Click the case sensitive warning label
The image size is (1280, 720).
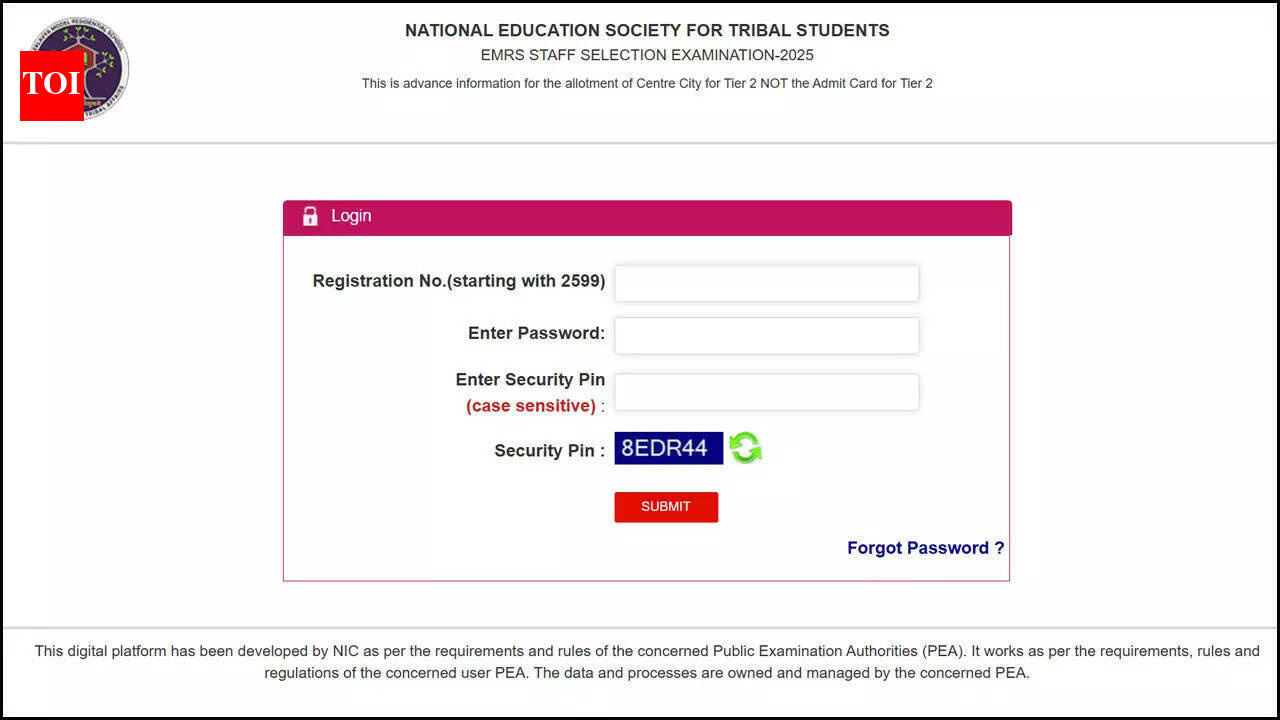[x=531, y=405]
